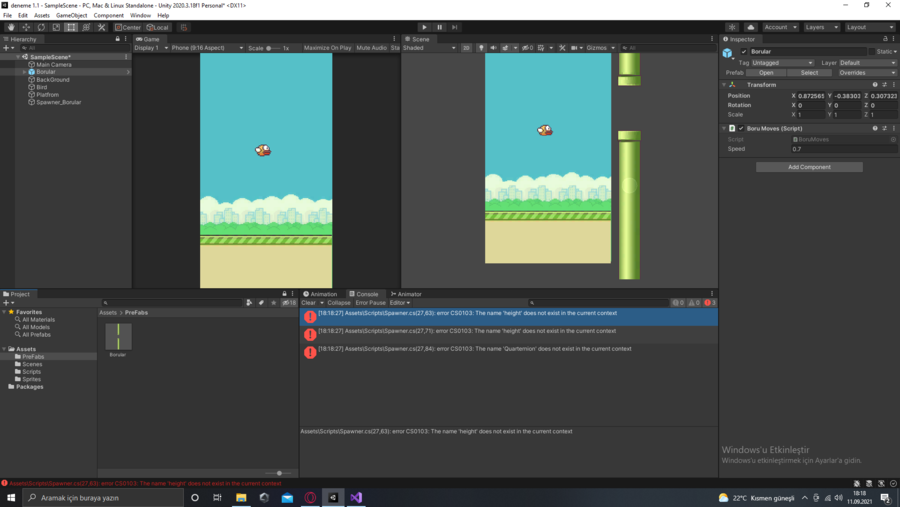
Task: Click the cloud services icon
Action: point(751,27)
